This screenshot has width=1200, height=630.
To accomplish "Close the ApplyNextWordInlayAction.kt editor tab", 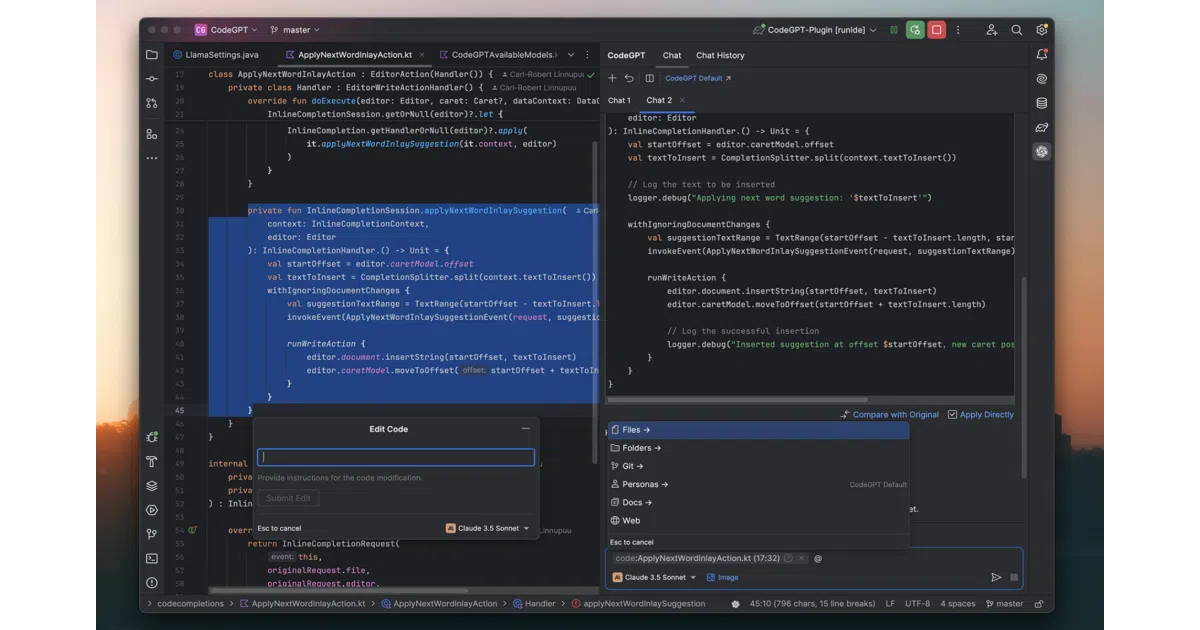I will [x=421, y=55].
